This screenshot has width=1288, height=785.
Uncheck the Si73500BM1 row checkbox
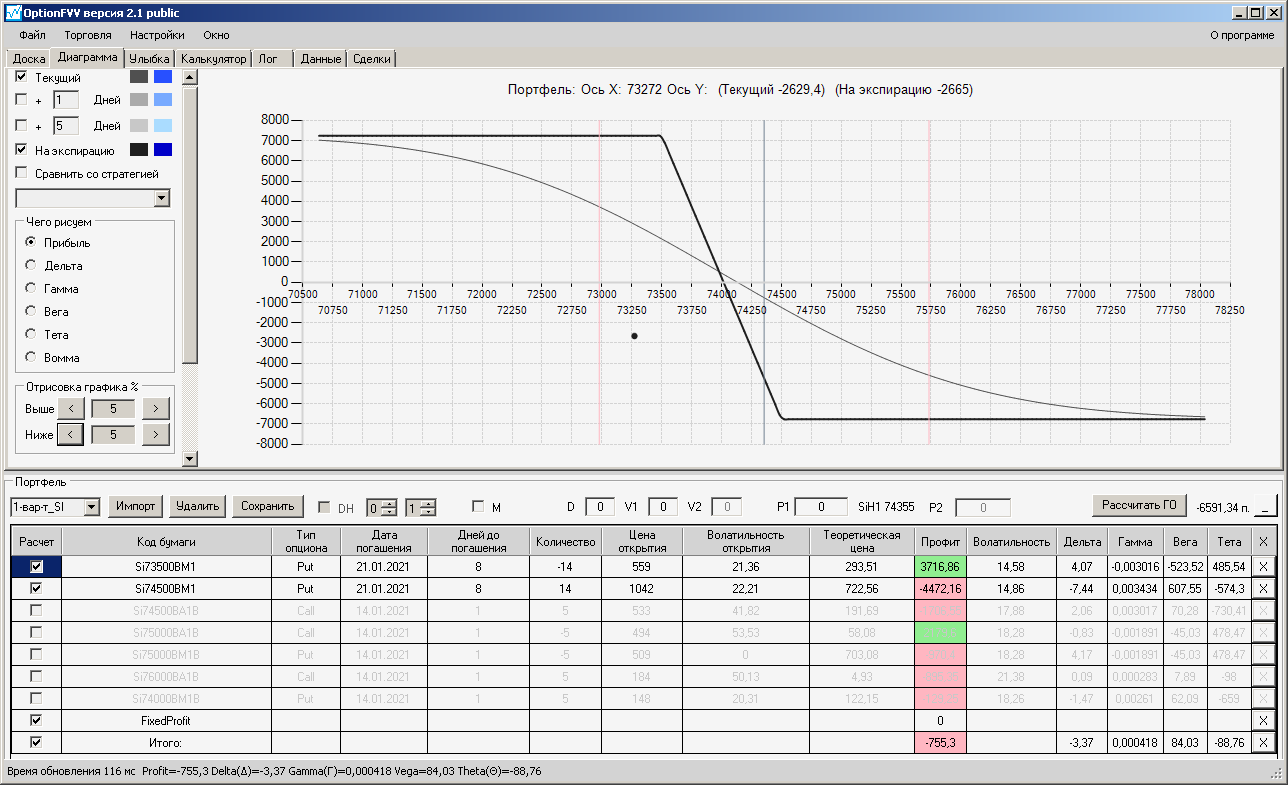37,566
